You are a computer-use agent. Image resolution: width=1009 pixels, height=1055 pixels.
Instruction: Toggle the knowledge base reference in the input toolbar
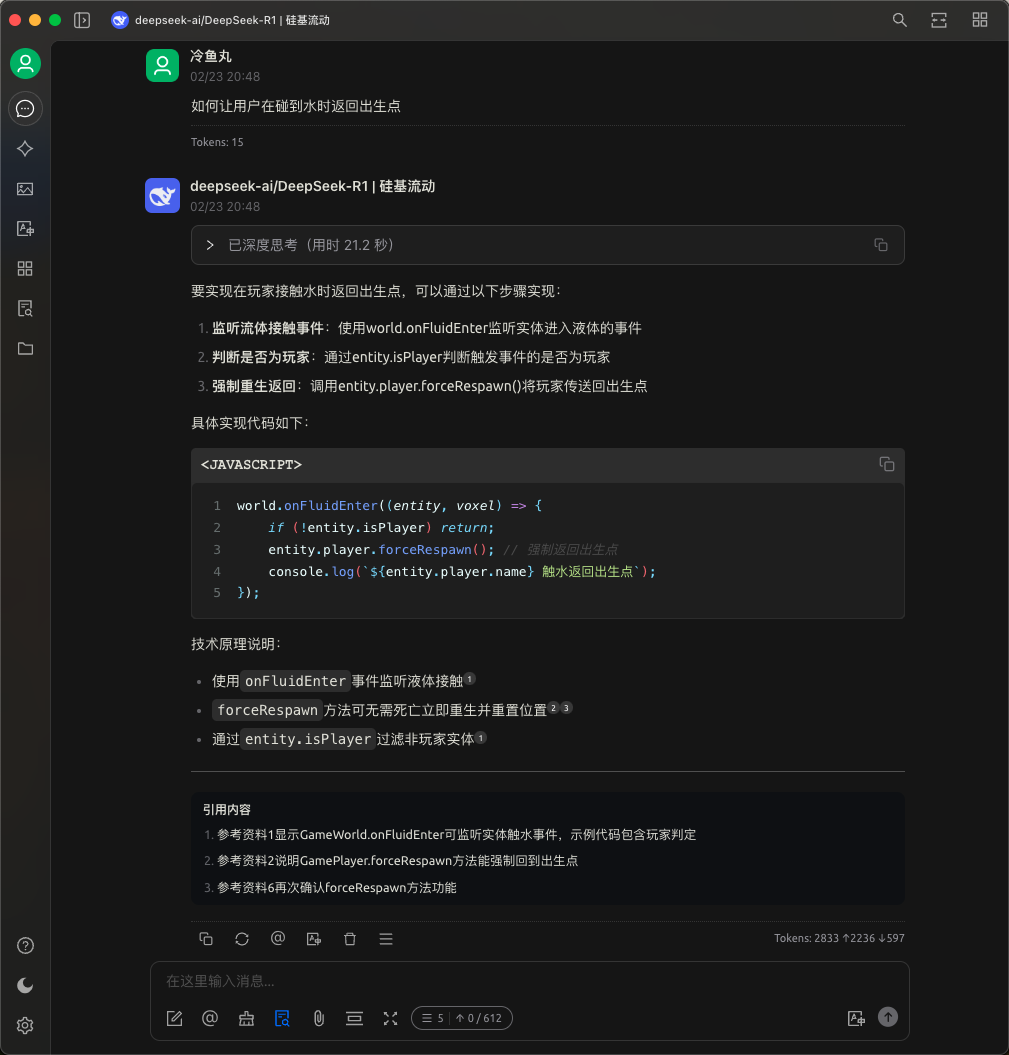point(282,1018)
